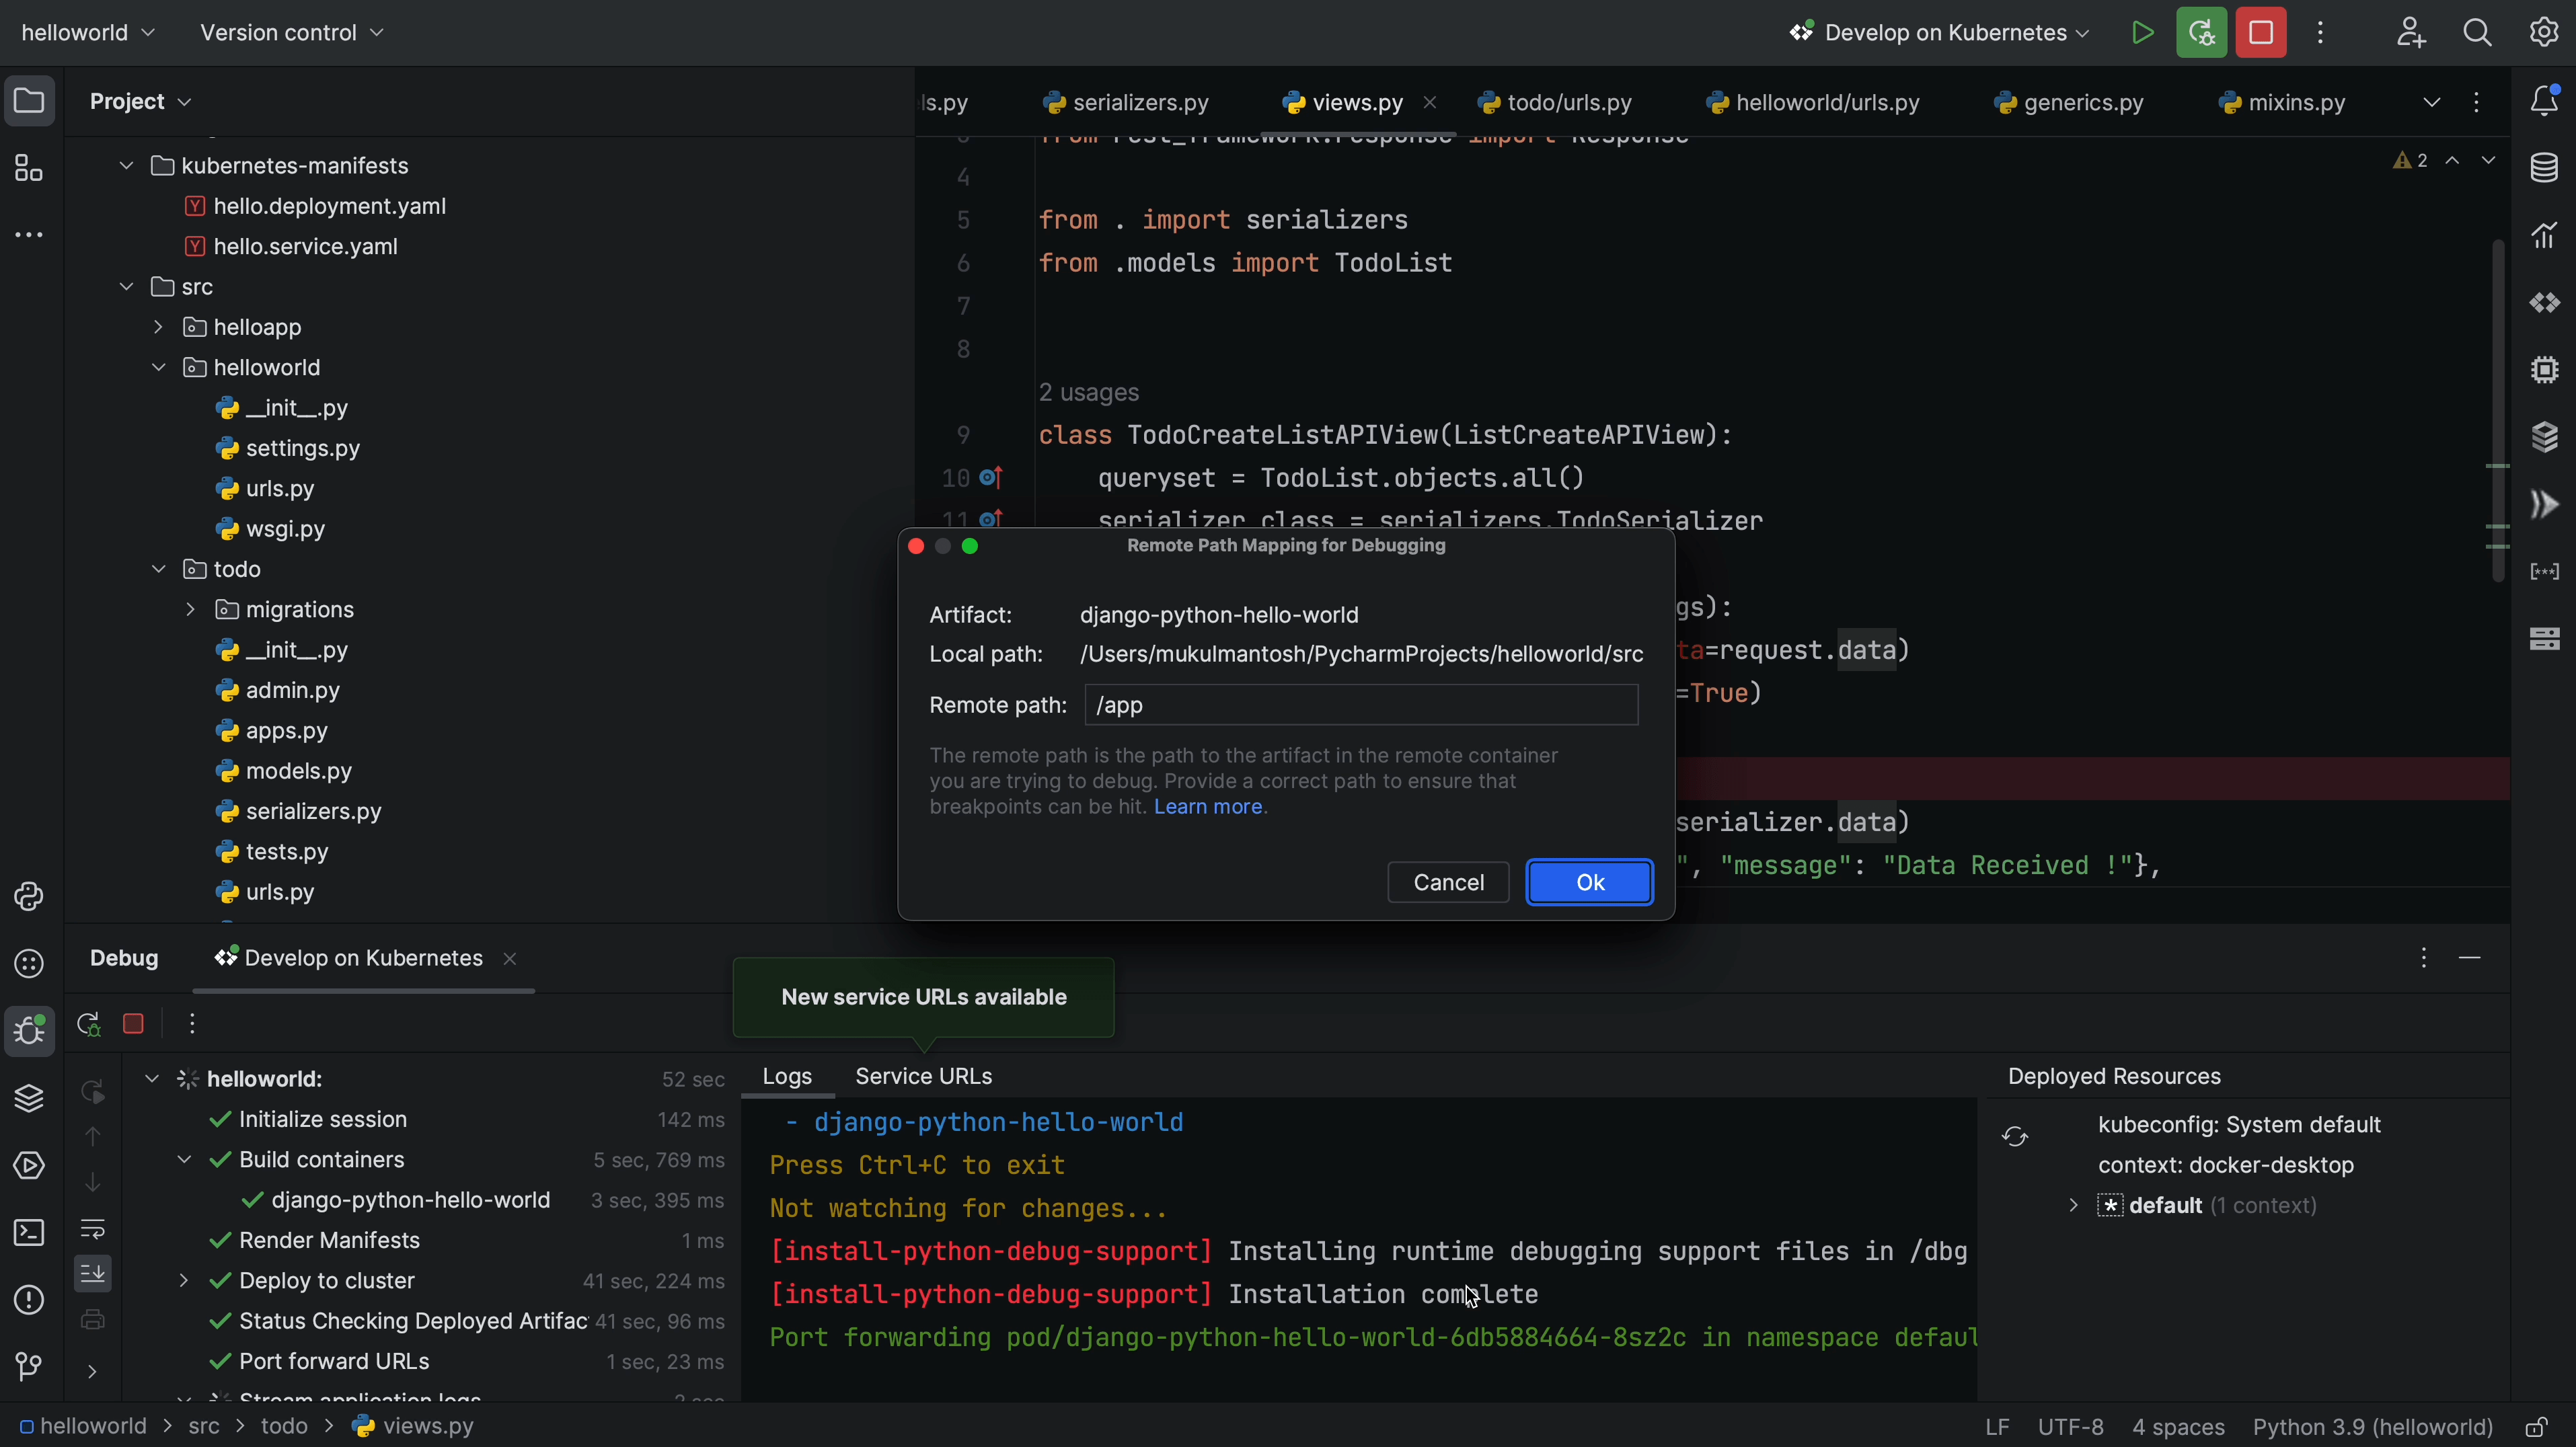Open the helloworld run configuration dropdown
The height and width of the screenshot is (1447, 2576).
pyautogui.click(x=87, y=32)
